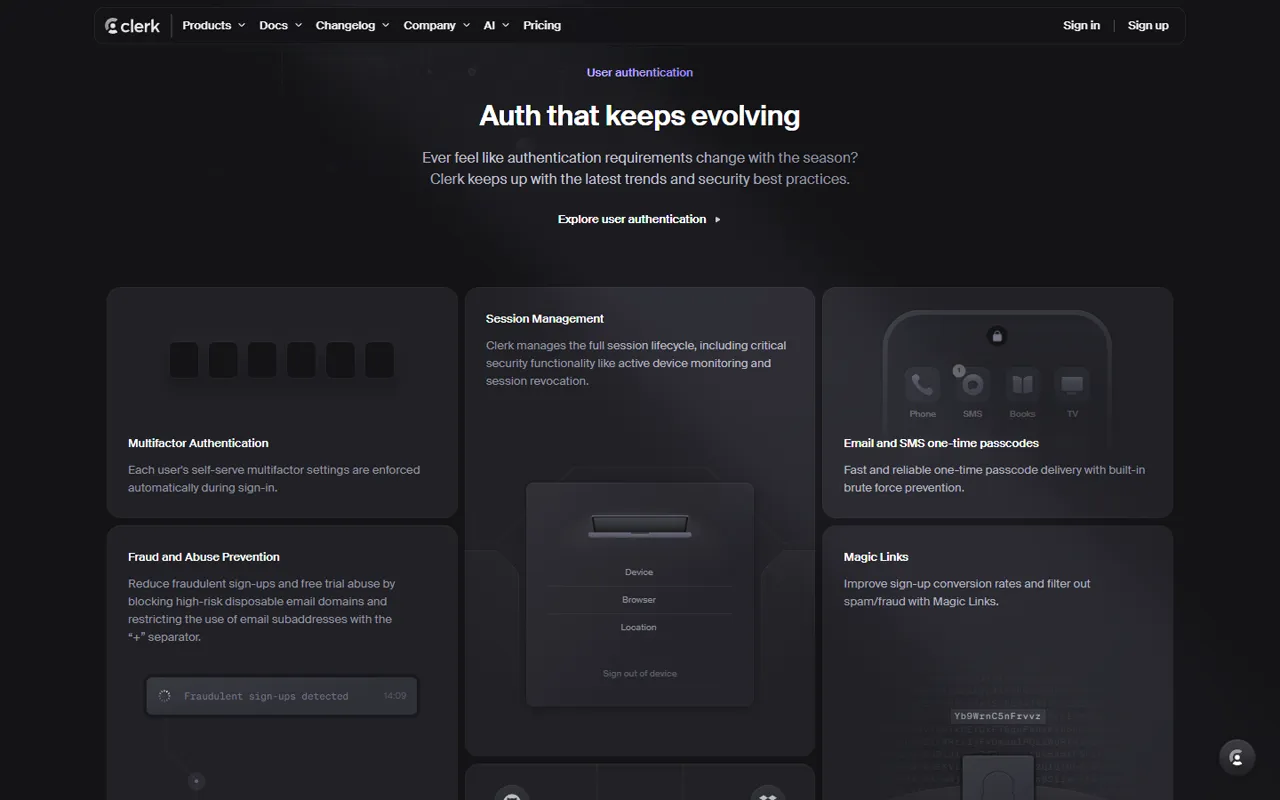Select the TV app icon
Screen dimensions: 1280x800
[1072, 385]
